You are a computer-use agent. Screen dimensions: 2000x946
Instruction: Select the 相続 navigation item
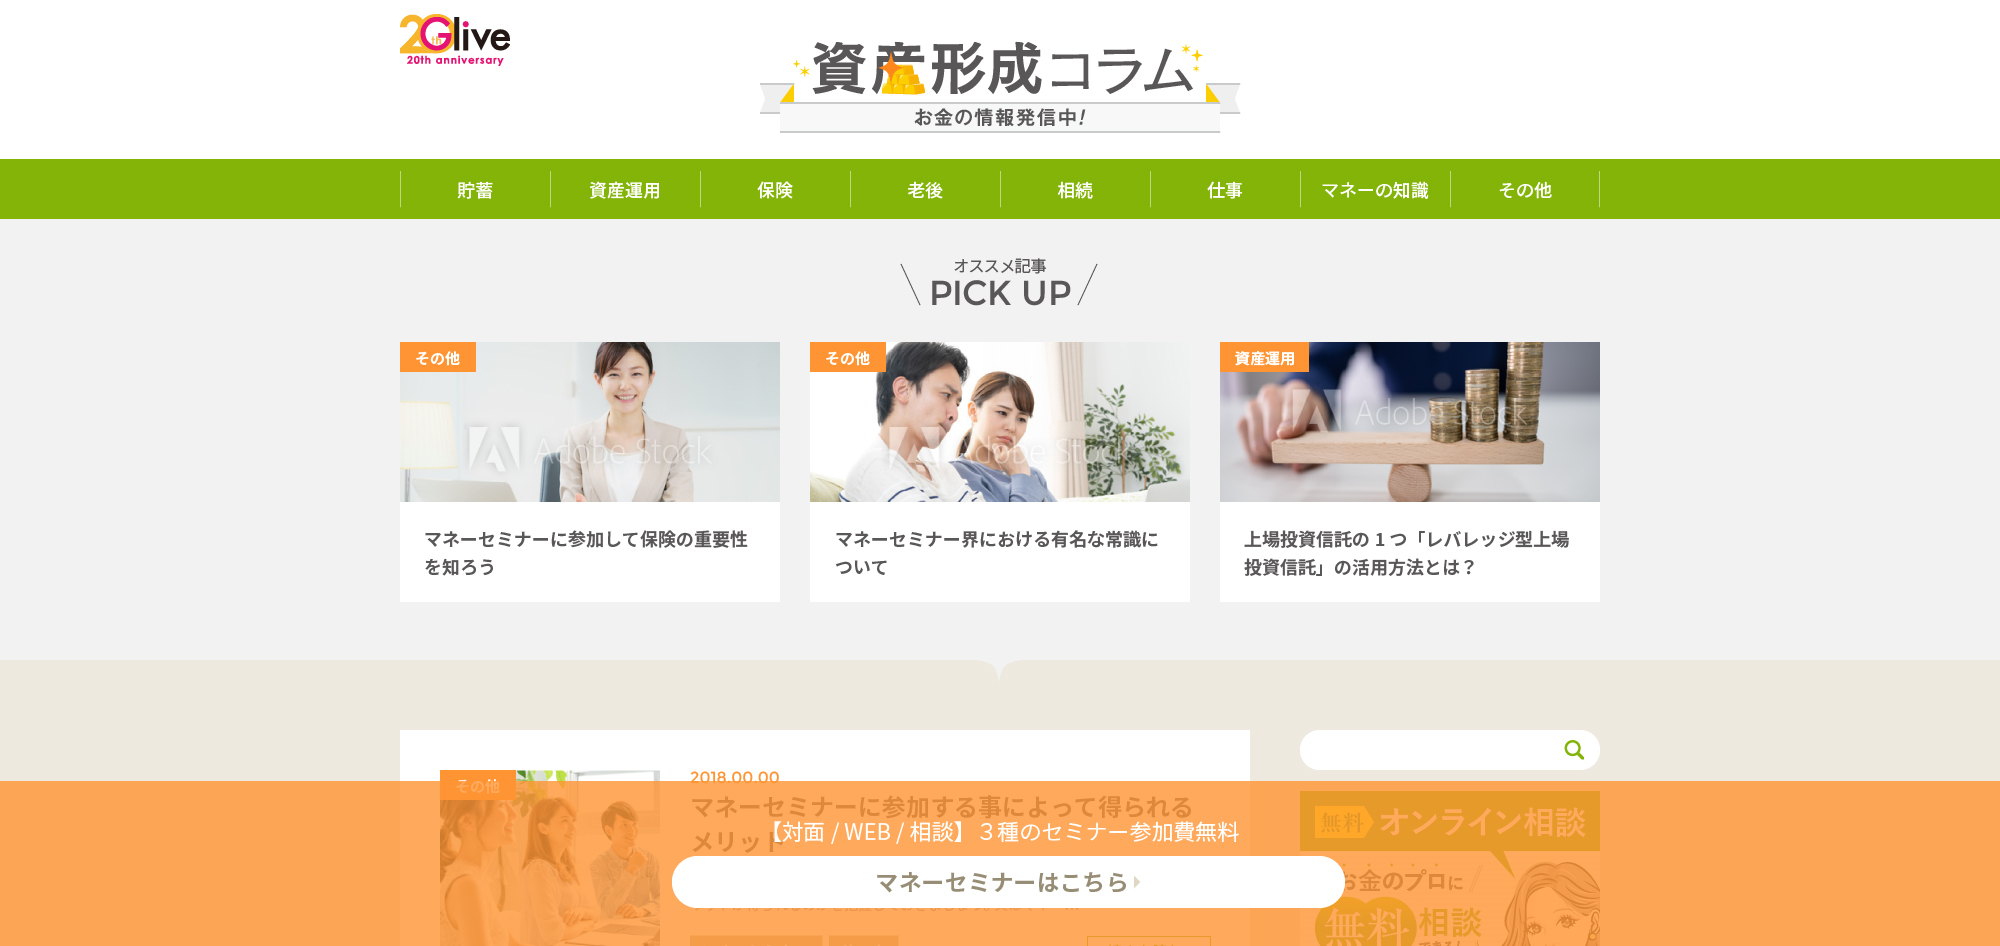(x=1075, y=190)
